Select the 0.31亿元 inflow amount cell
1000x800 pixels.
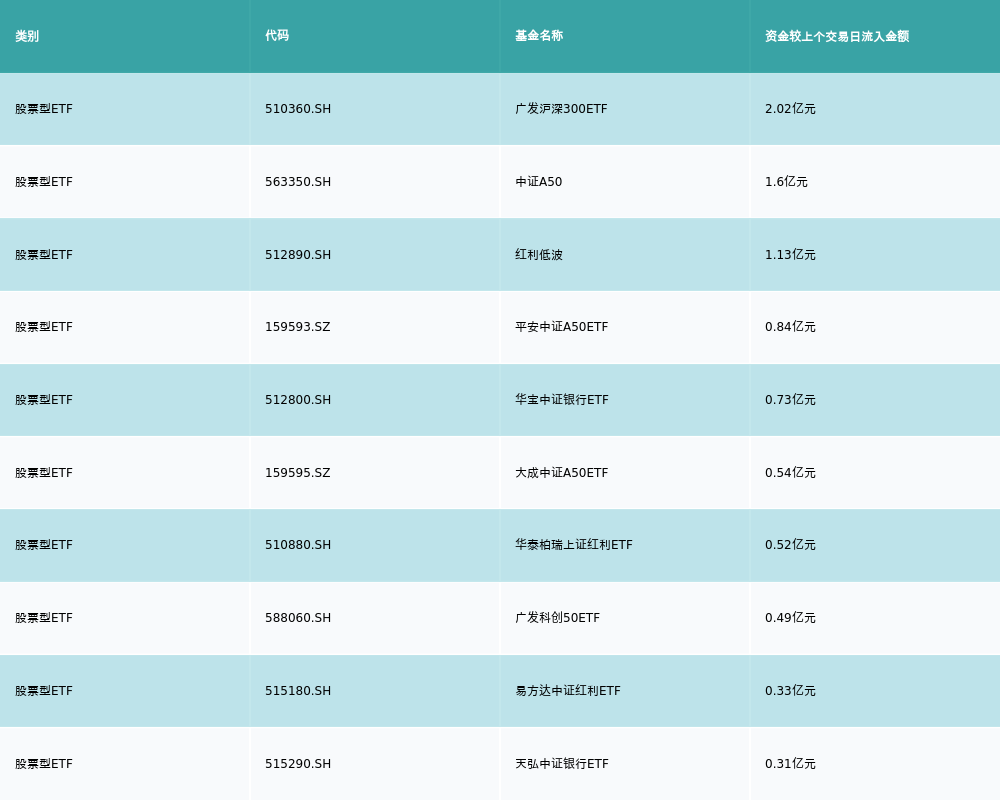click(x=790, y=764)
